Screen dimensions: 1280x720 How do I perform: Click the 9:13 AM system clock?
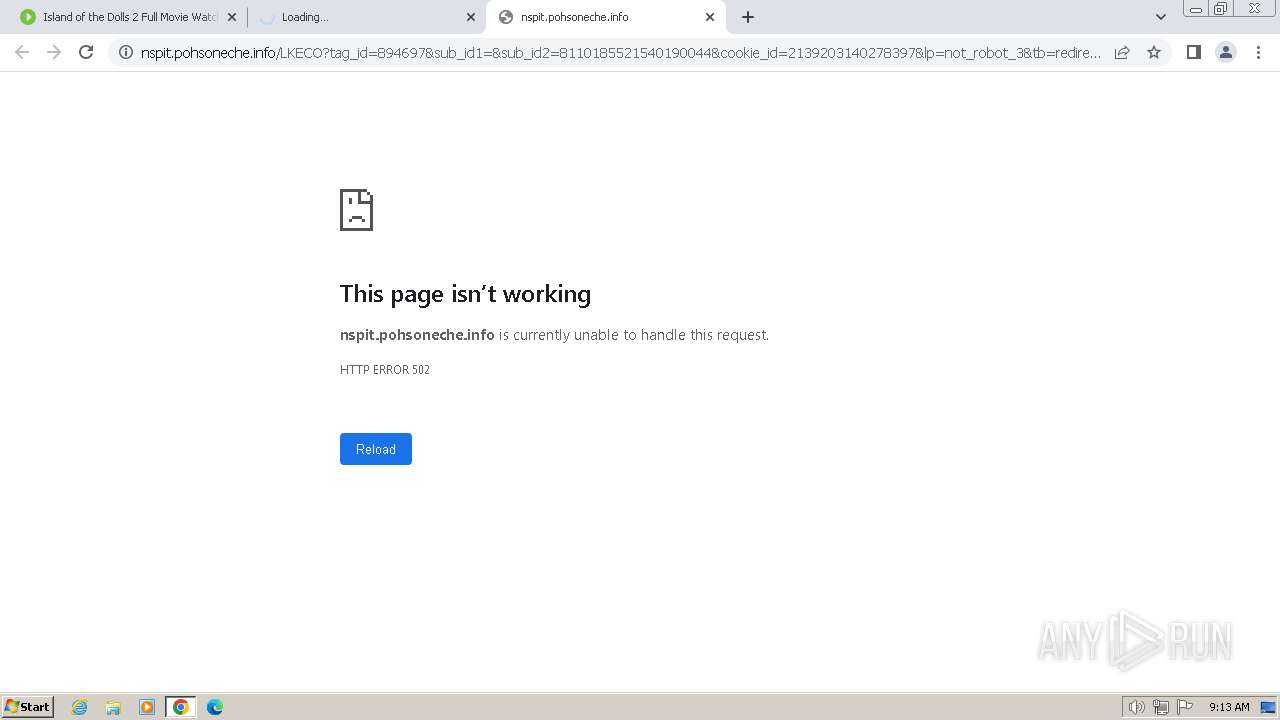click(x=1229, y=707)
